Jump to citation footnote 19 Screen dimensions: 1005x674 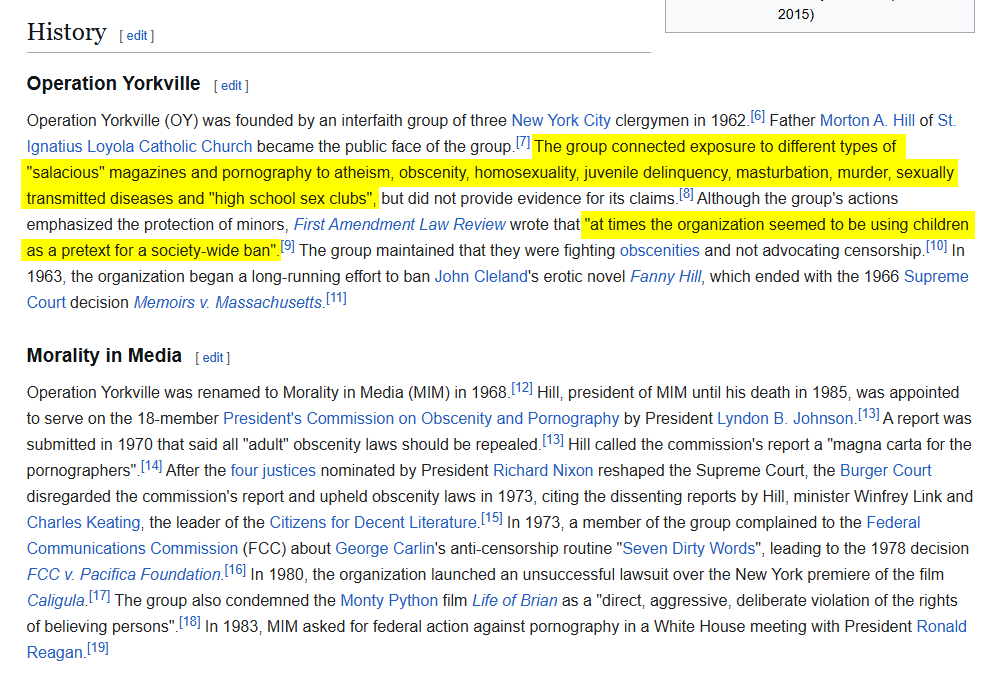point(97,649)
